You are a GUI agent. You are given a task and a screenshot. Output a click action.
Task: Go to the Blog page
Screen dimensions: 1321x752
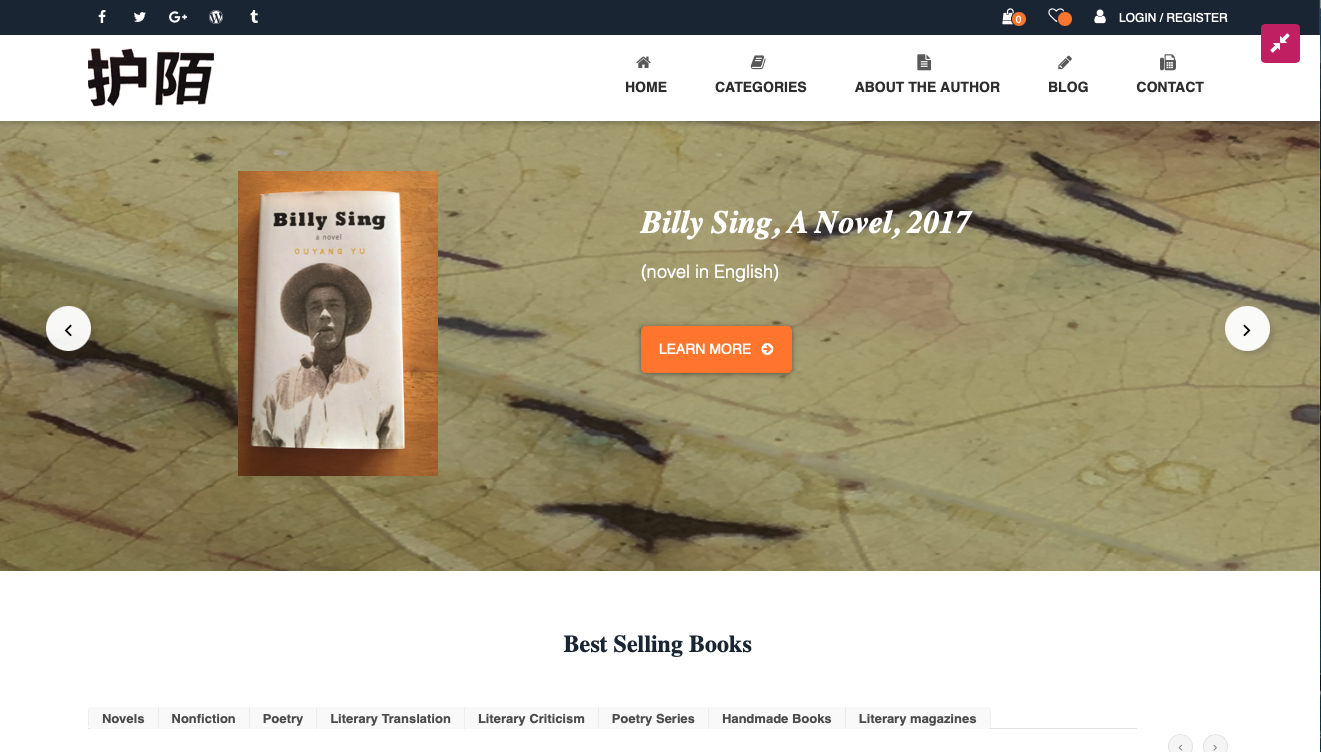pos(1068,75)
